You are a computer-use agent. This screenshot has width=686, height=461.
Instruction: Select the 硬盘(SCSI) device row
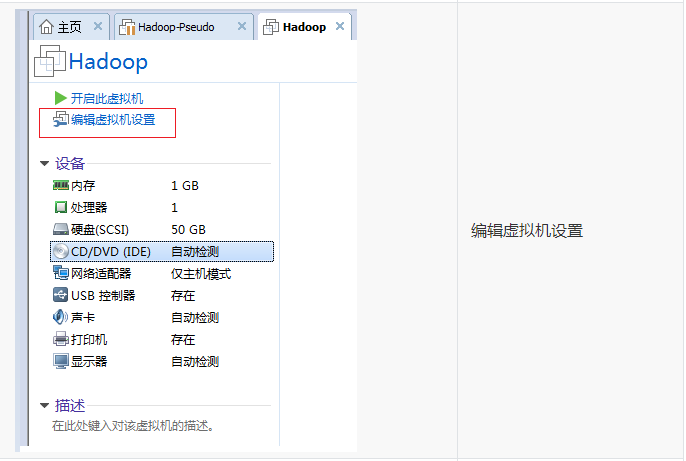[x=161, y=230]
